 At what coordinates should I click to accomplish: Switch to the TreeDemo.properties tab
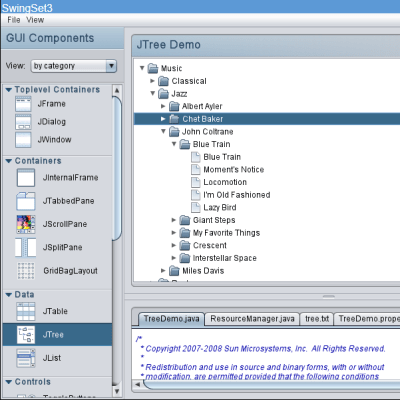367,319
